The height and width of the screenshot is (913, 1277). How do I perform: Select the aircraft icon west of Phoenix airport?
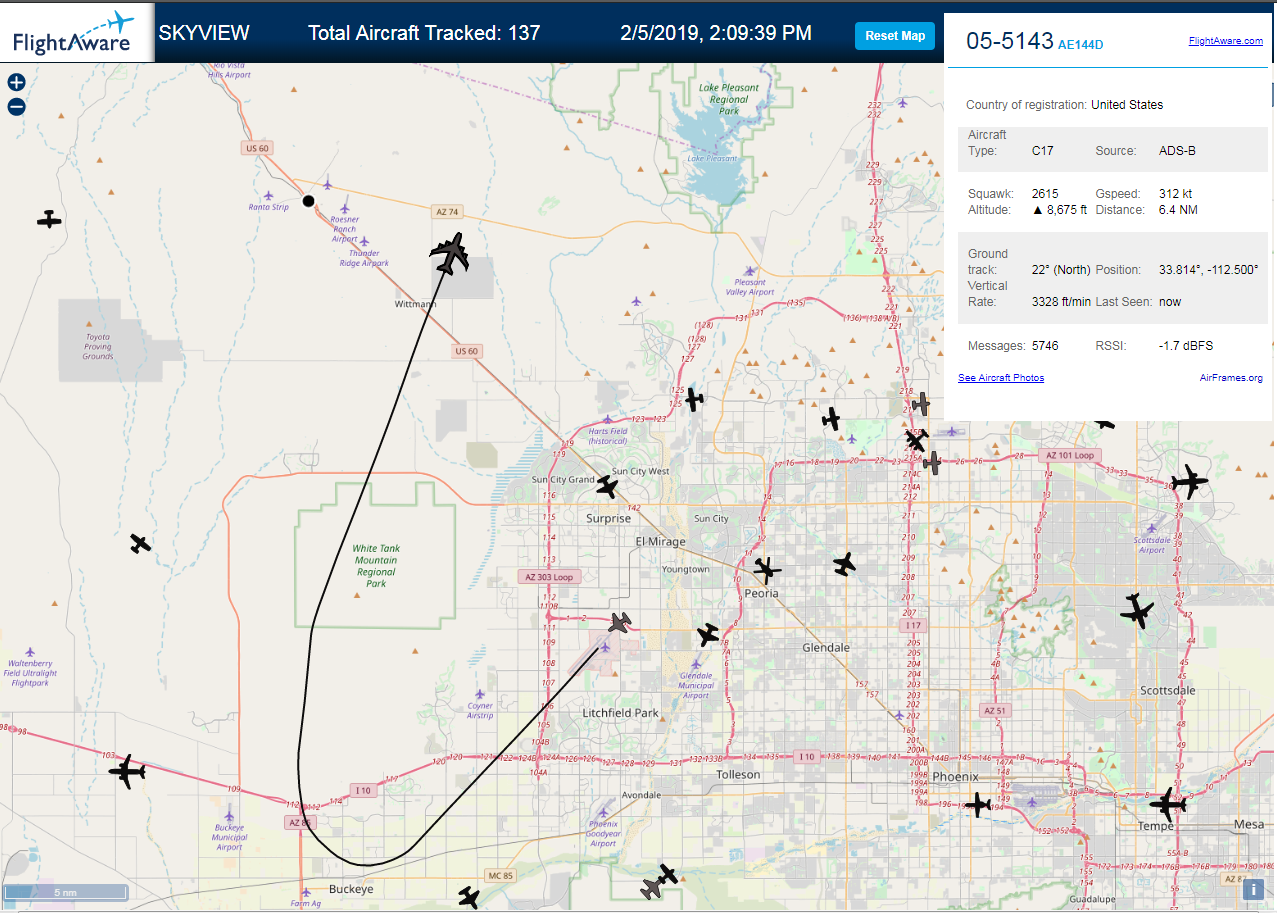click(977, 804)
